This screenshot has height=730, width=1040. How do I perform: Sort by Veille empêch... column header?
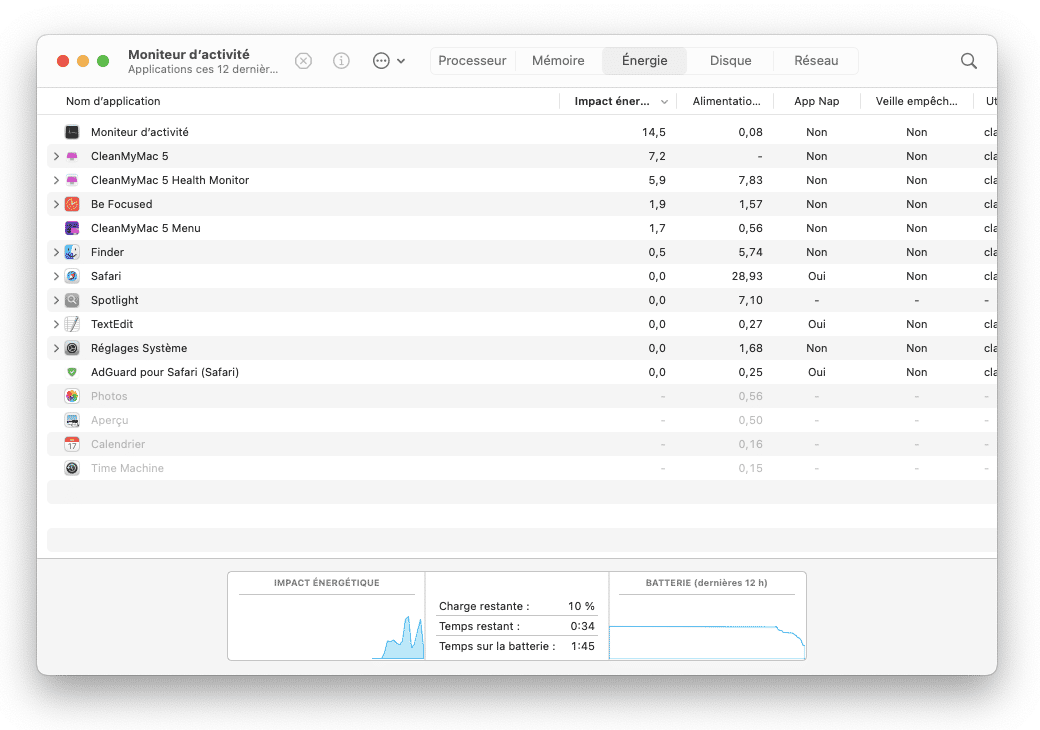[x=916, y=101]
